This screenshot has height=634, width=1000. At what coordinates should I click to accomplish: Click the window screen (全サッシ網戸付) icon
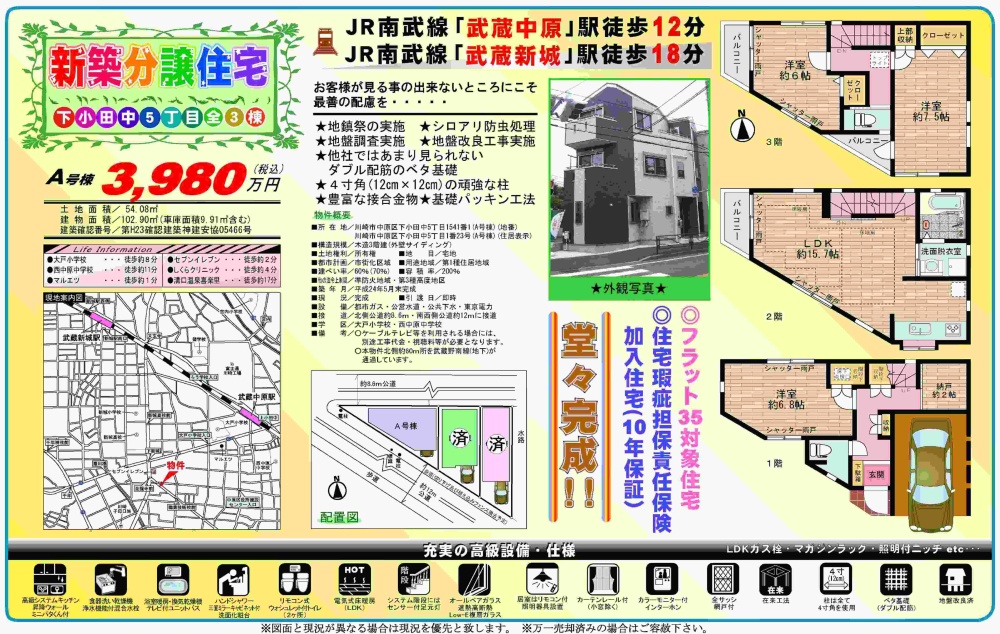click(723, 579)
